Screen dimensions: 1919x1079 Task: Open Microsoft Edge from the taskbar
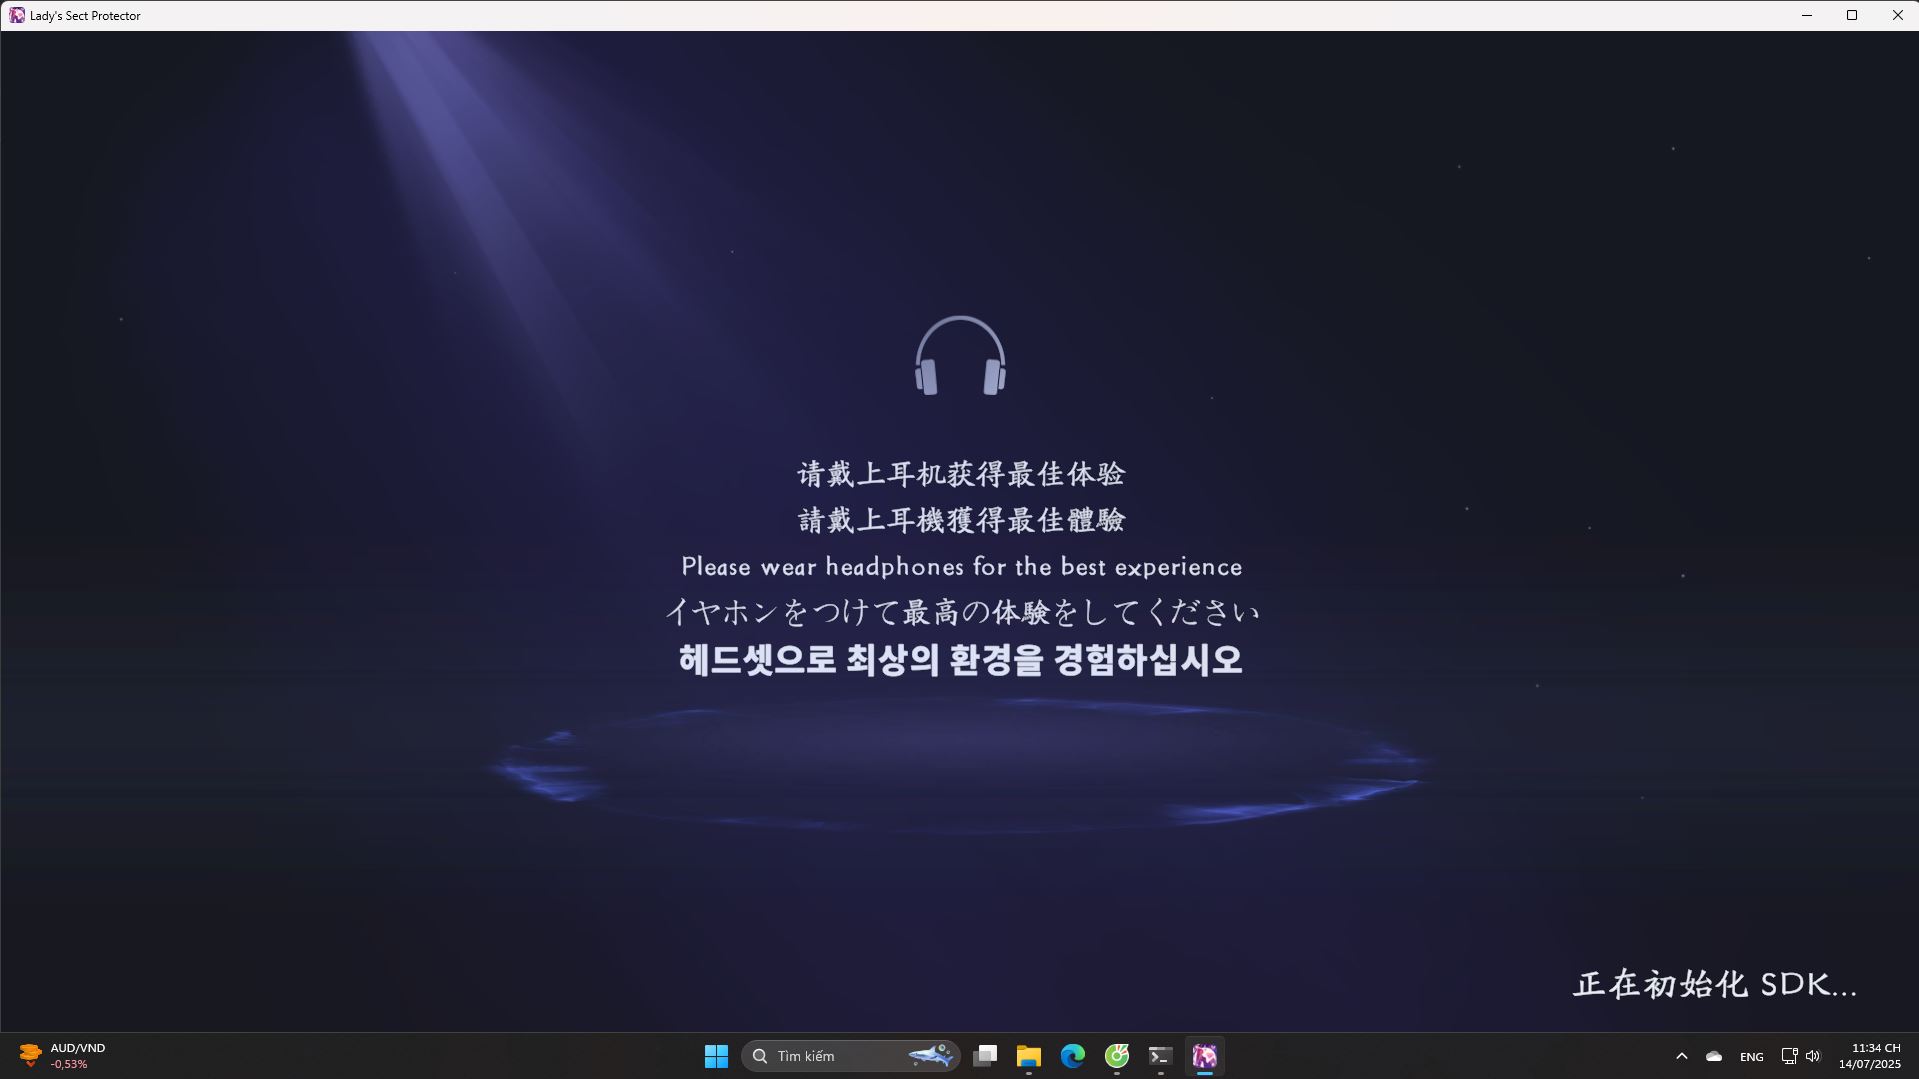pos(1072,1055)
